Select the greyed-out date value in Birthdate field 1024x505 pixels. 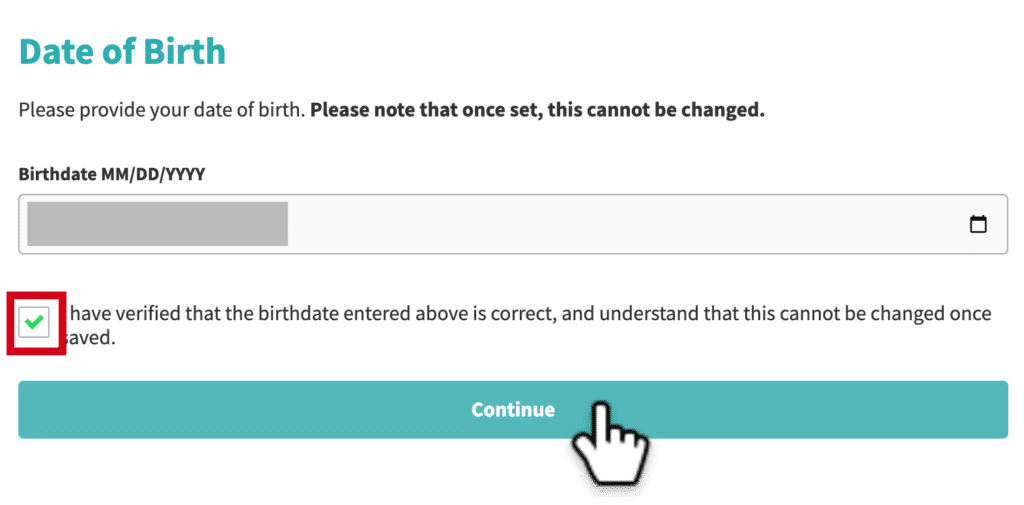[157, 224]
